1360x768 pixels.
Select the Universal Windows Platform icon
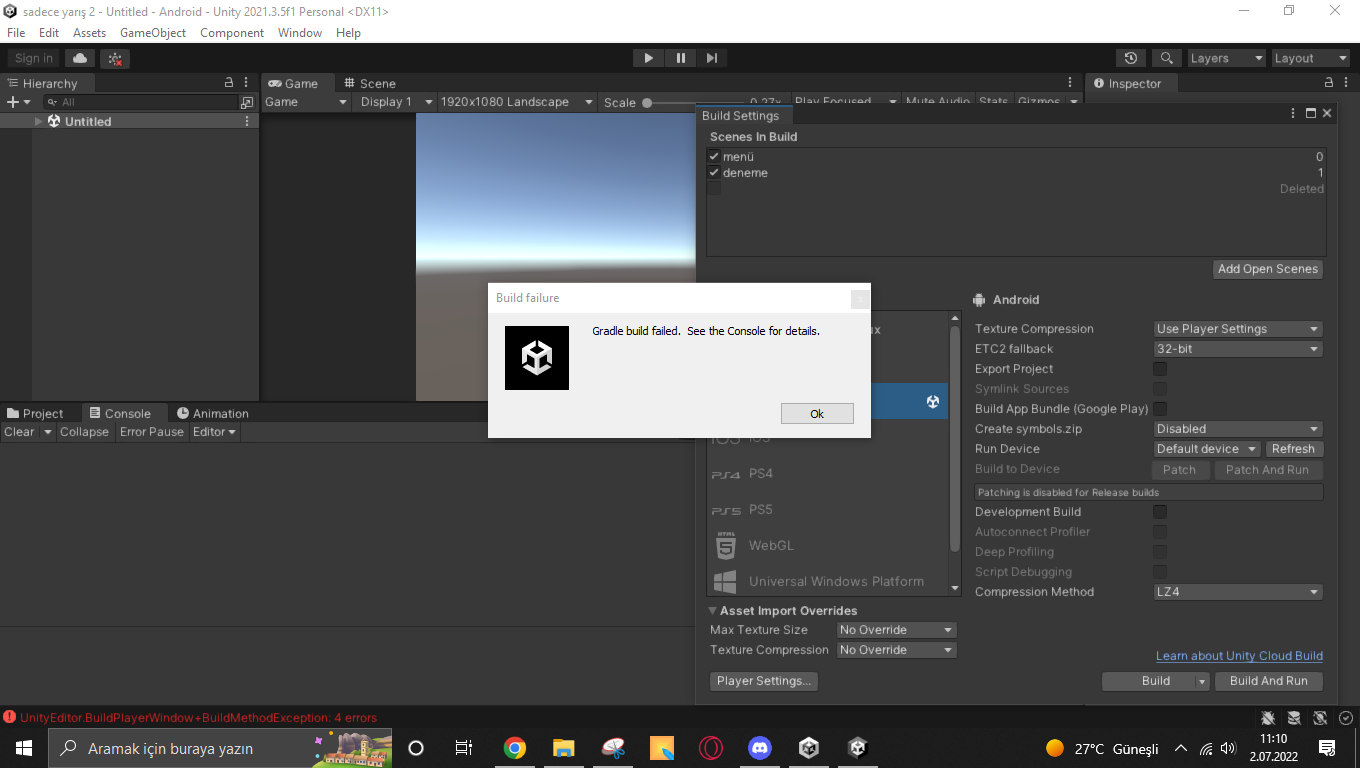click(725, 581)
